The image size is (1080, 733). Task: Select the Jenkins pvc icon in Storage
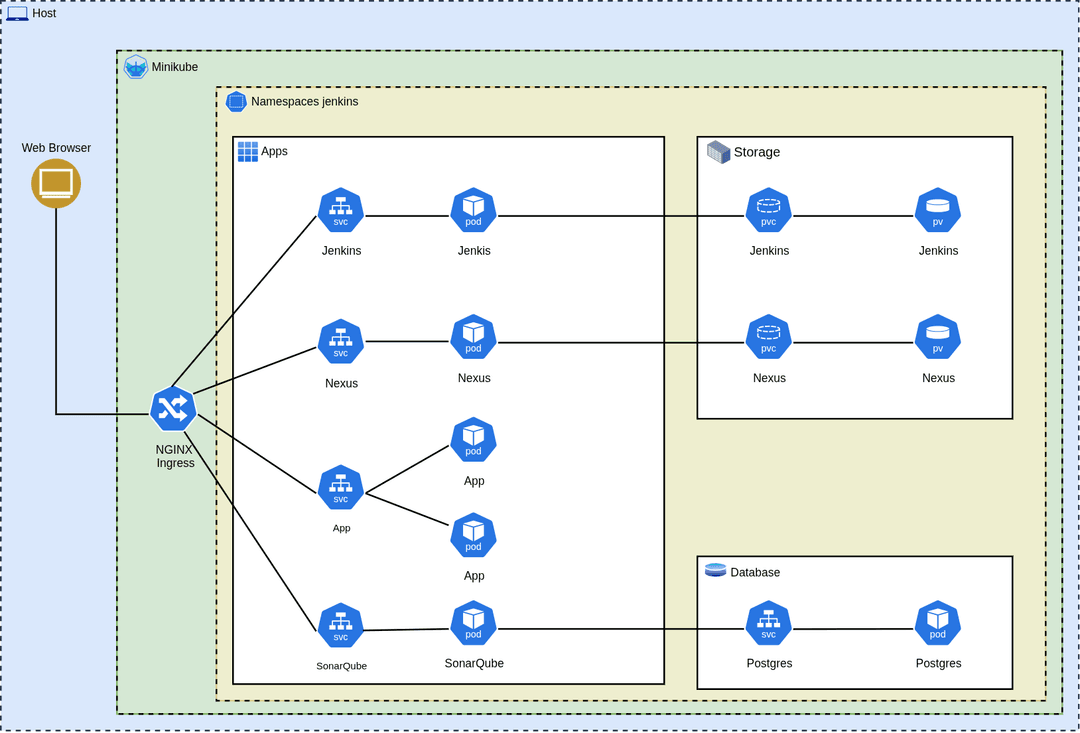(768, 210)
